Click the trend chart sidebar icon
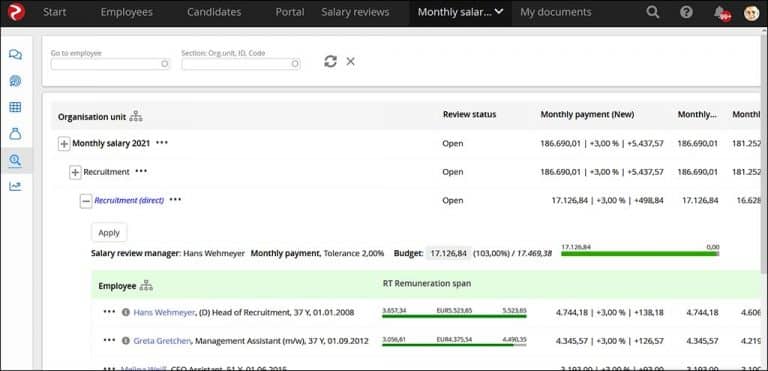 (15, 186)
